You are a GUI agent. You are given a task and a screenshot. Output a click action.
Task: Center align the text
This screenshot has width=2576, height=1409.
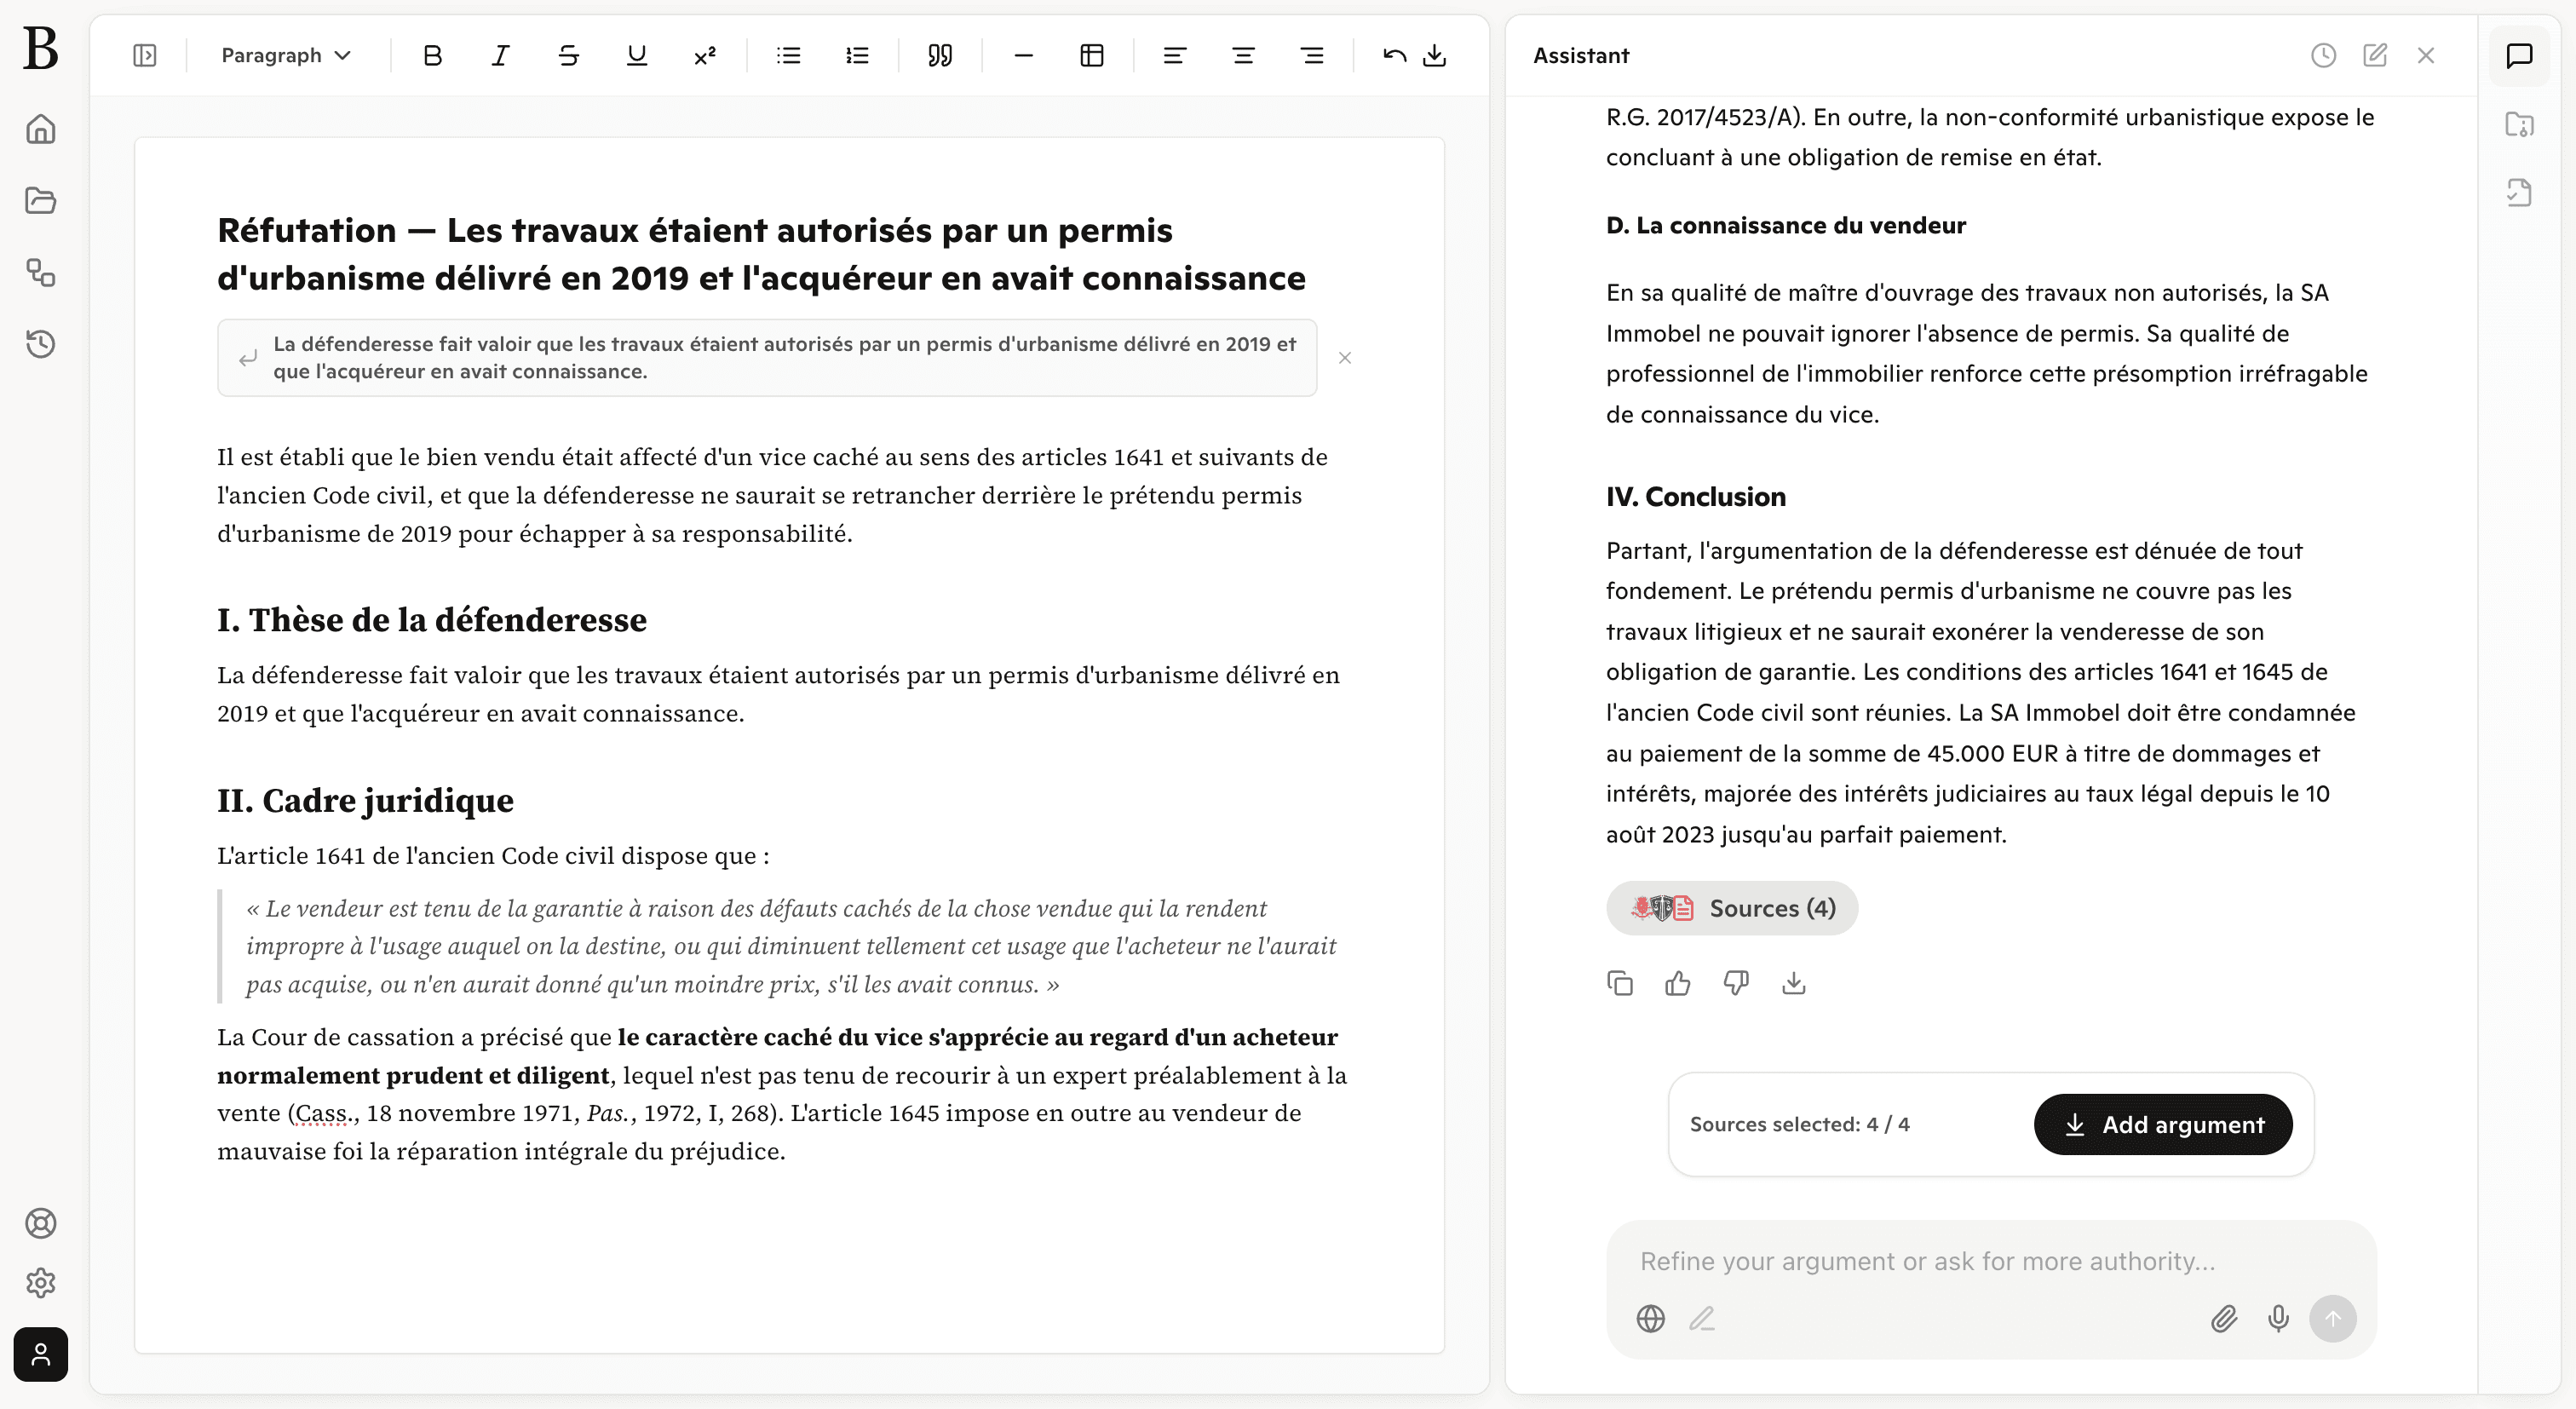(x=1243, y=56)
